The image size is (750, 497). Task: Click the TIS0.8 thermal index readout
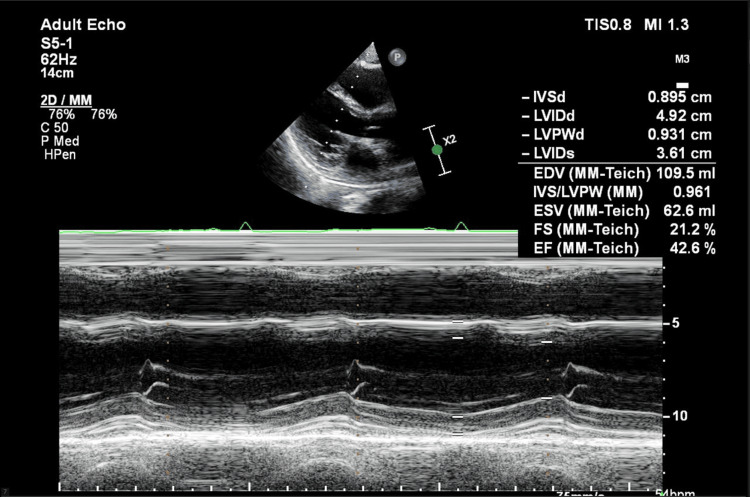coord(608,25)
